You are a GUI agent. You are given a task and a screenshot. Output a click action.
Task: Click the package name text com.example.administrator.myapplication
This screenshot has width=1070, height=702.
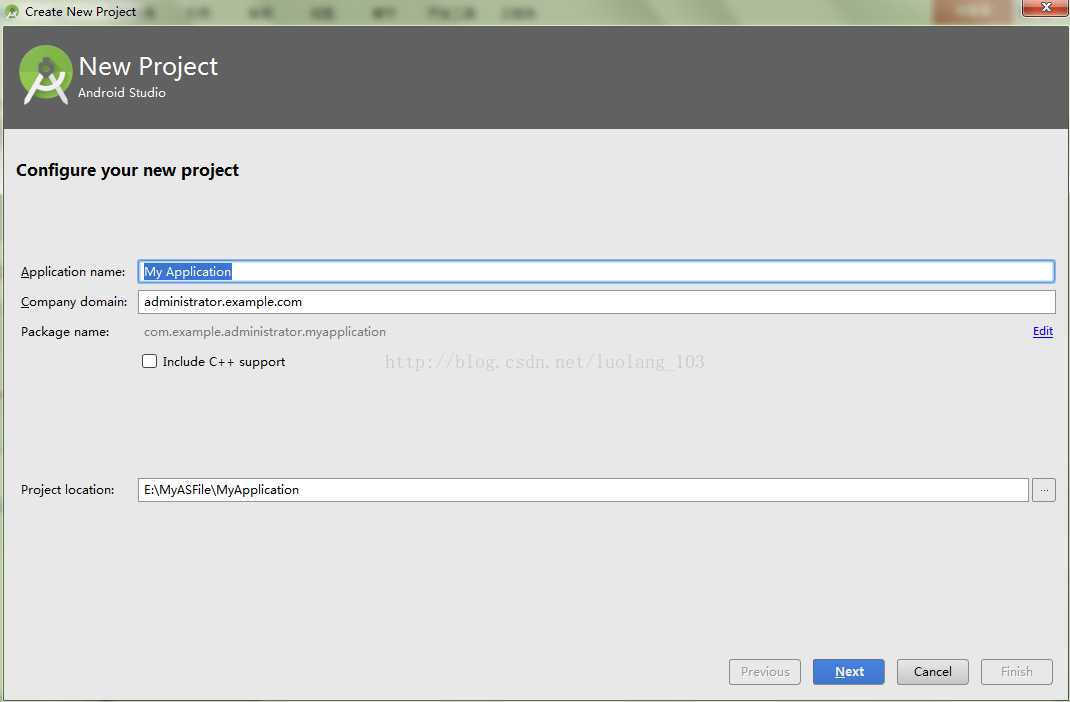coord(265,332)
